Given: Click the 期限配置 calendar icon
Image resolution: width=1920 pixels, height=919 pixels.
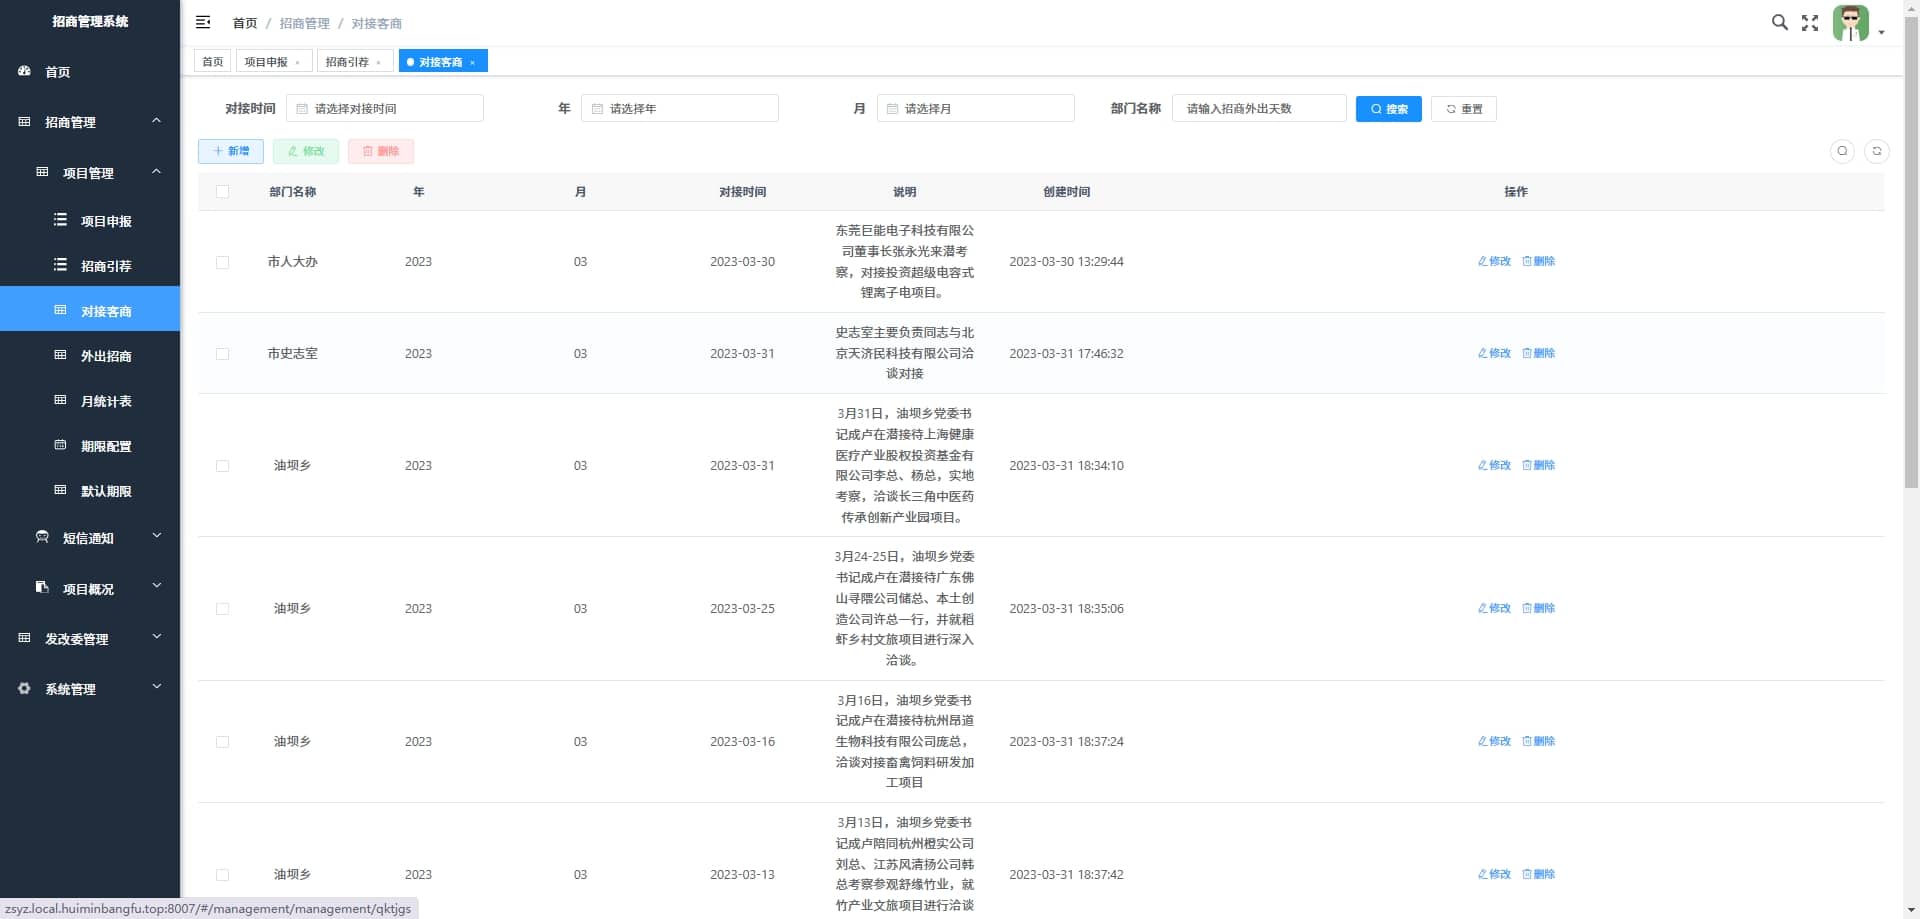Looking at the screenshot, I should pos(61,445).
